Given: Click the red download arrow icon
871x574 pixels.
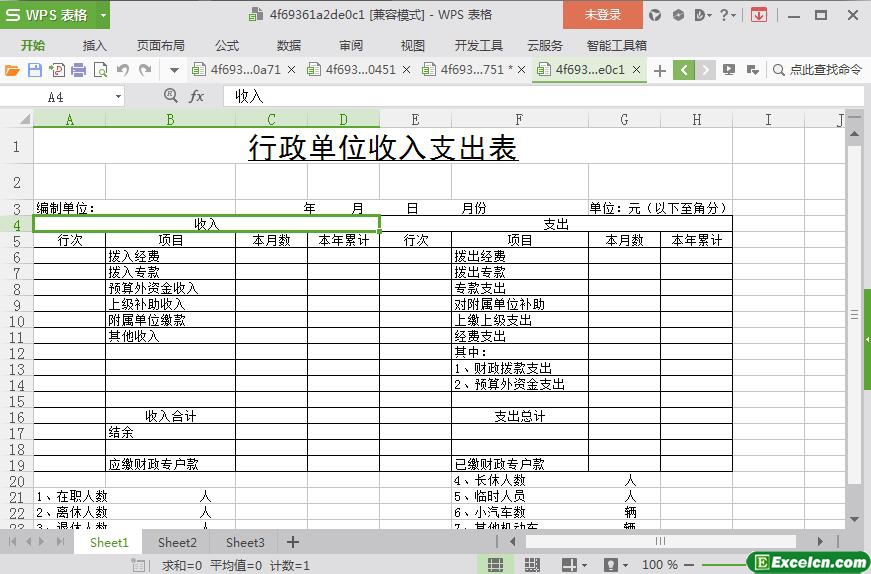Looking at the screenshot, I should coord(759,16).
